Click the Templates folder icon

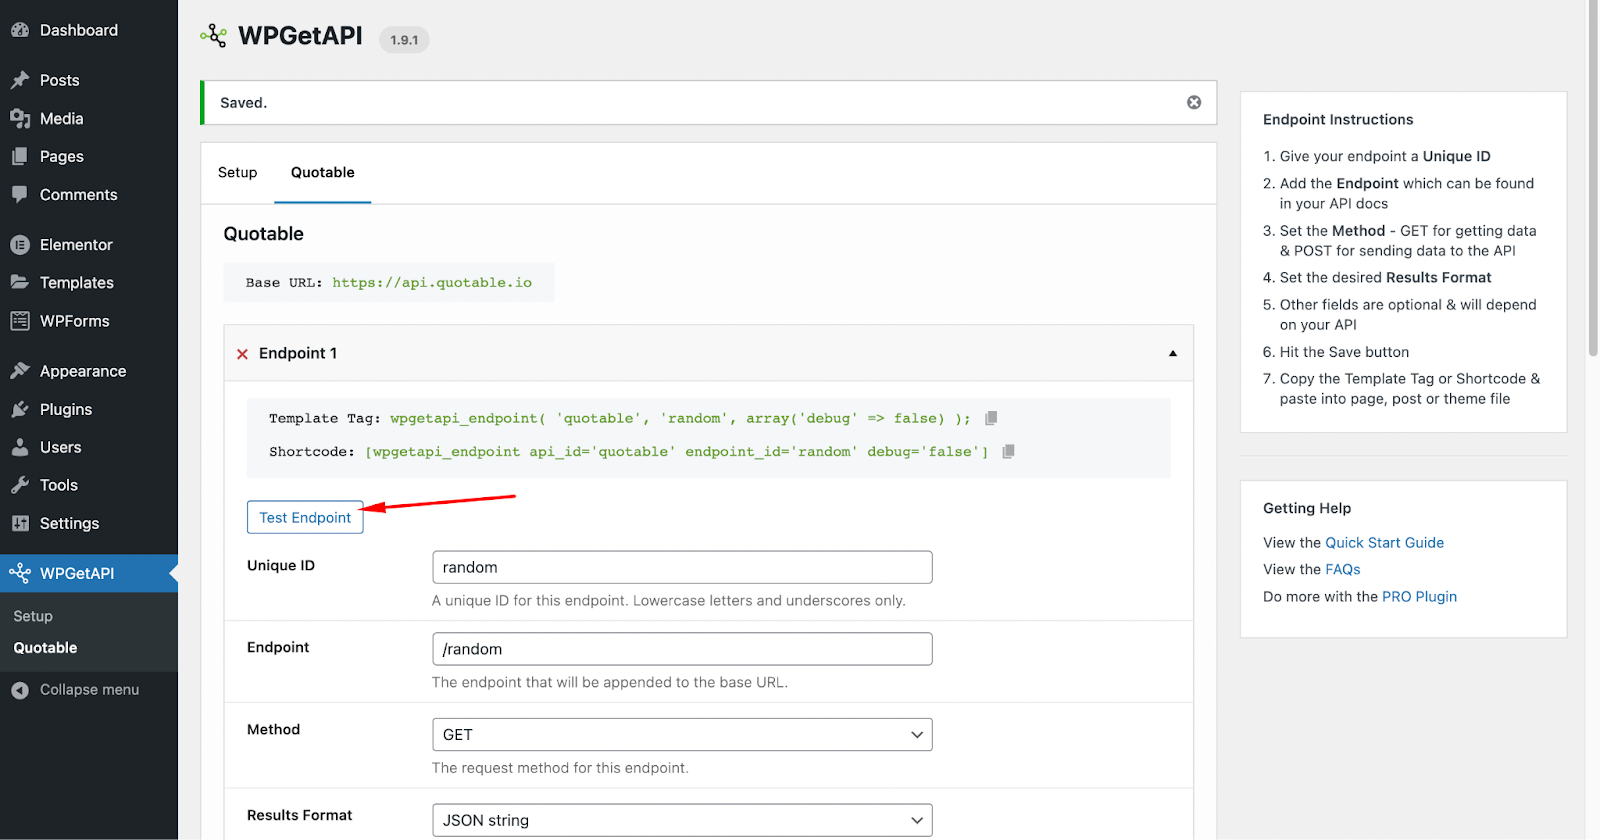click(20, 282)
